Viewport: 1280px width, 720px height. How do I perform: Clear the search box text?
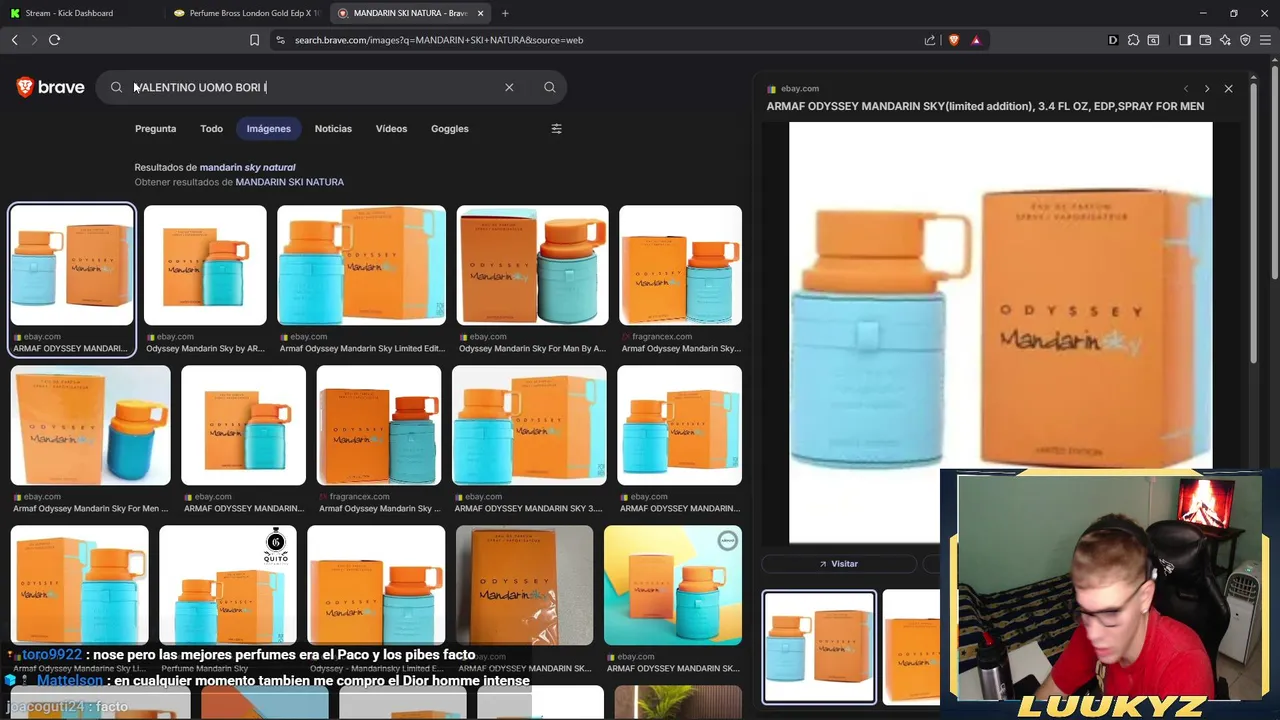[509, 87]
